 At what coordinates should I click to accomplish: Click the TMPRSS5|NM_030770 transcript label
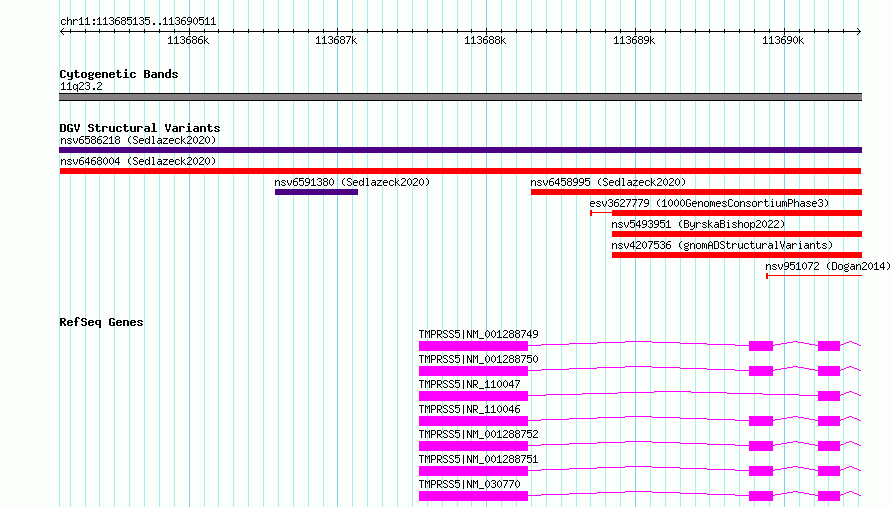(469, 484)
